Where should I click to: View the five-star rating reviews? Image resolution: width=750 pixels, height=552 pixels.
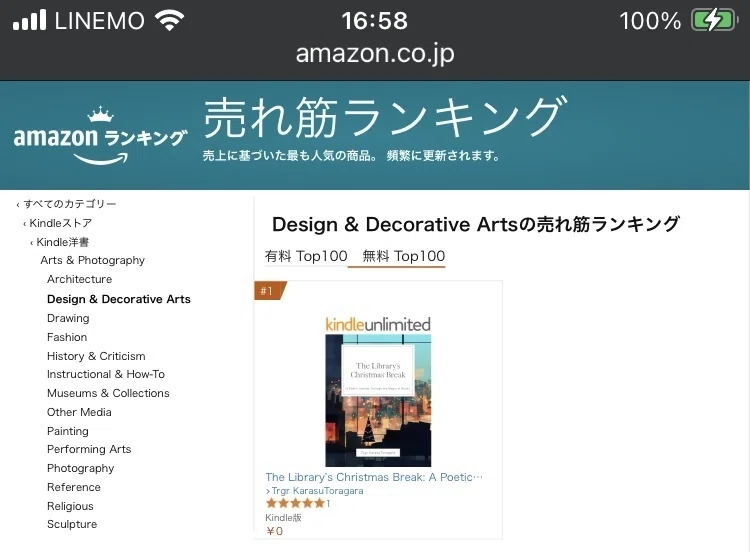[298, 503]
